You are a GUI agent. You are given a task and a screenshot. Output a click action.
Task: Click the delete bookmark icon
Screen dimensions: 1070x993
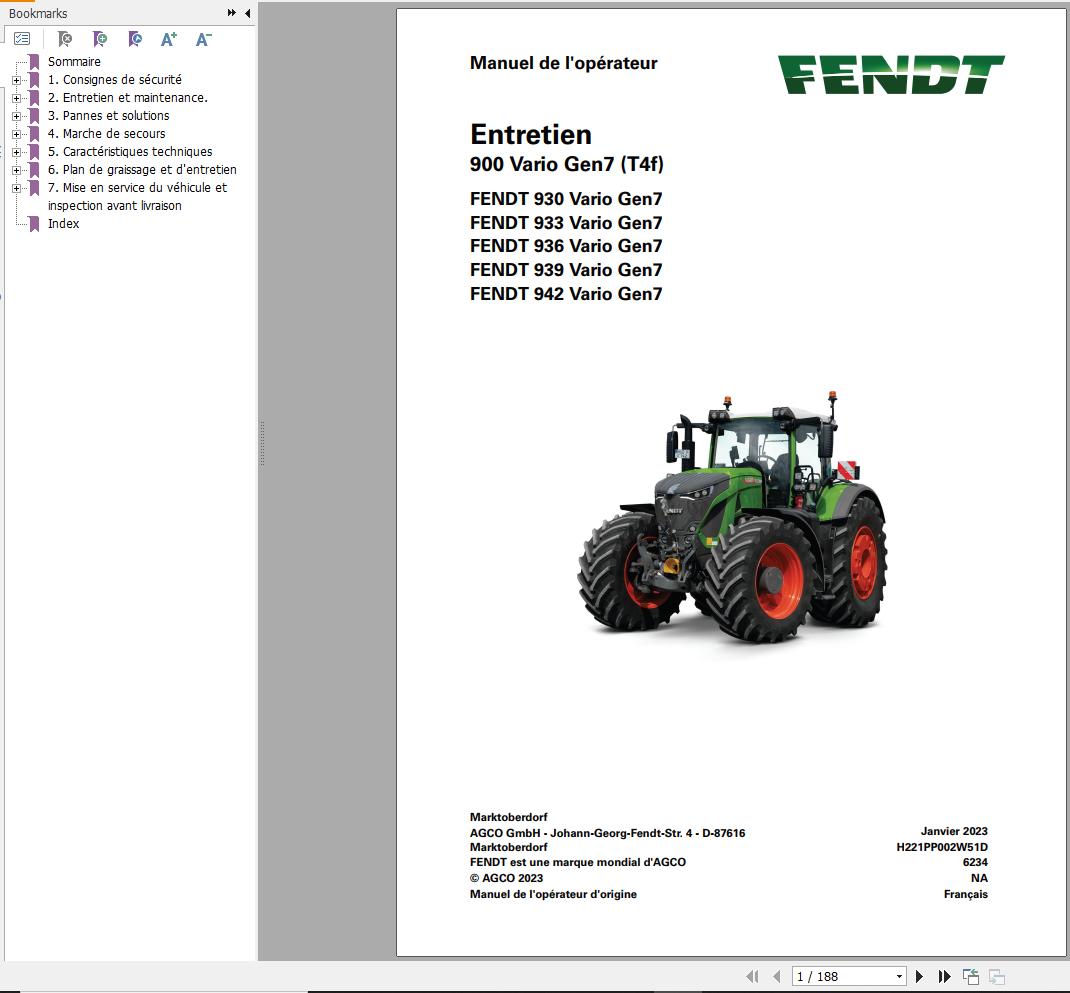(65, 39)
